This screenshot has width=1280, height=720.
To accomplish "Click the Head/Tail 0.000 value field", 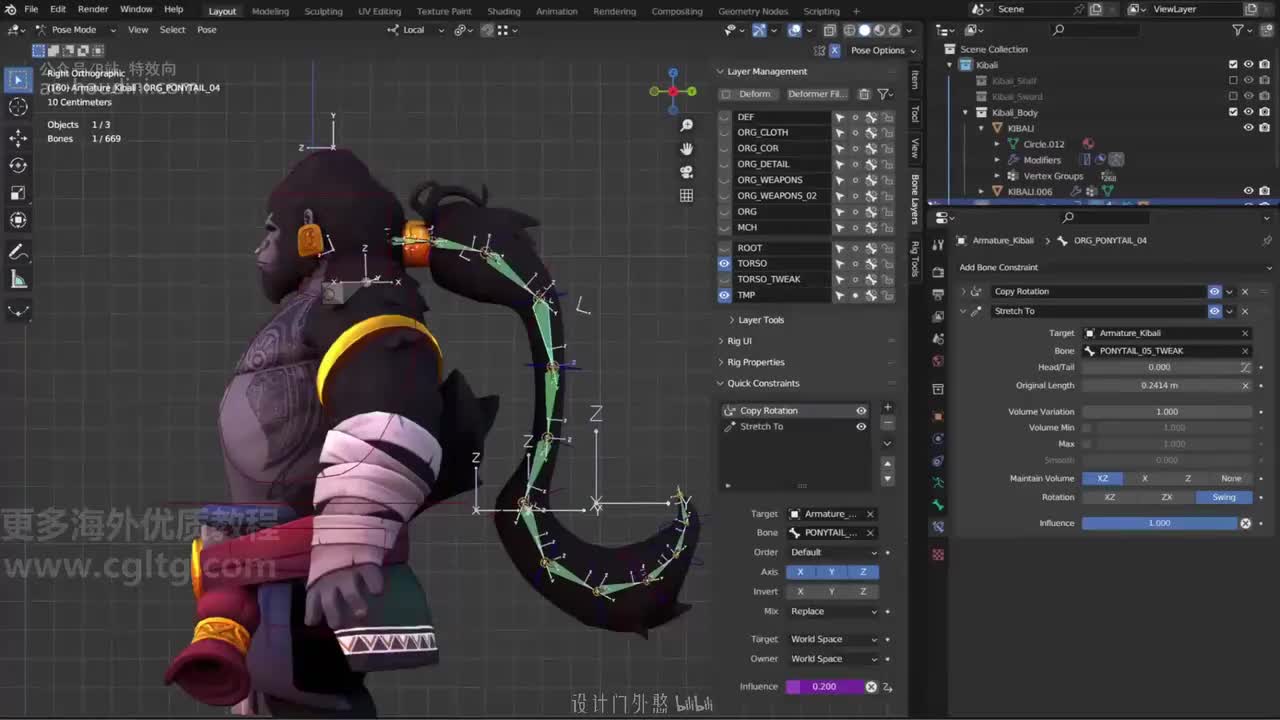I will pyautogui.click(x=1160, y=367).
